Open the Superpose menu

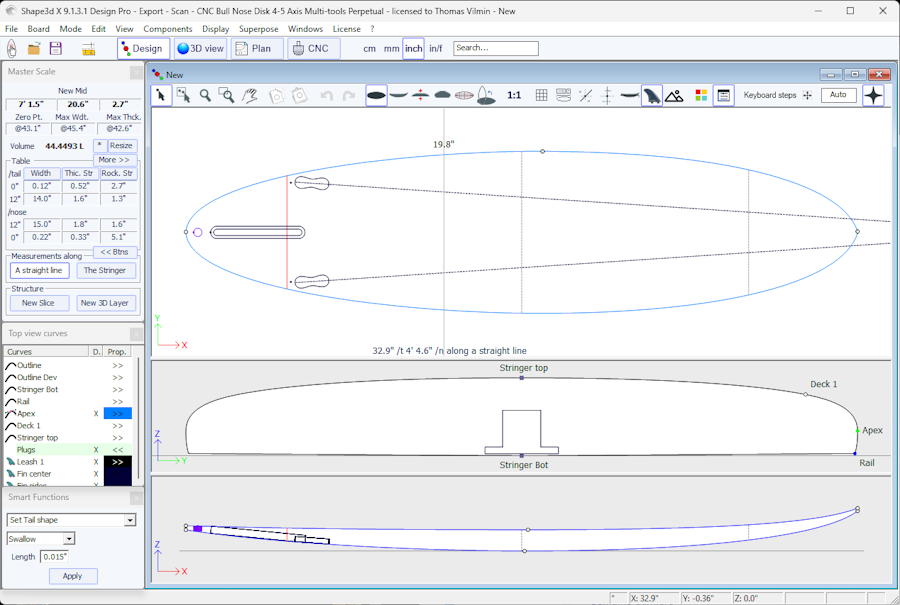(258, 29)
